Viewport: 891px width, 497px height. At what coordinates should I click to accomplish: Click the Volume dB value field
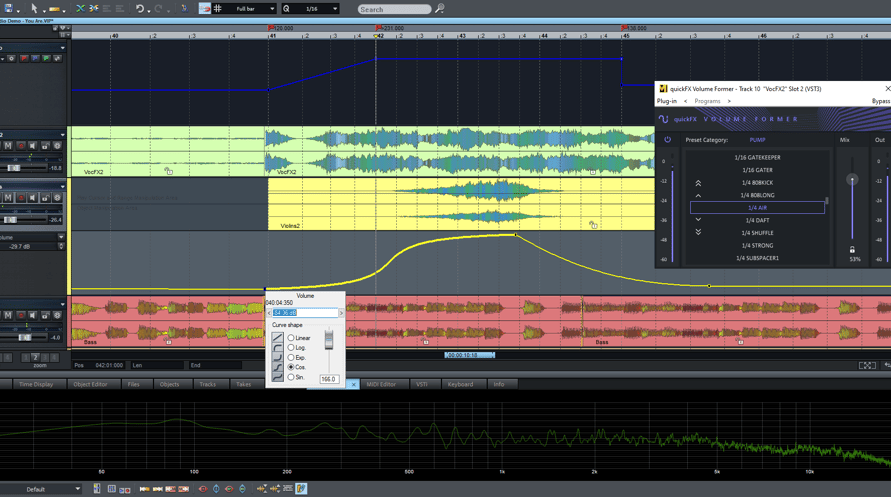pos(305,313)
